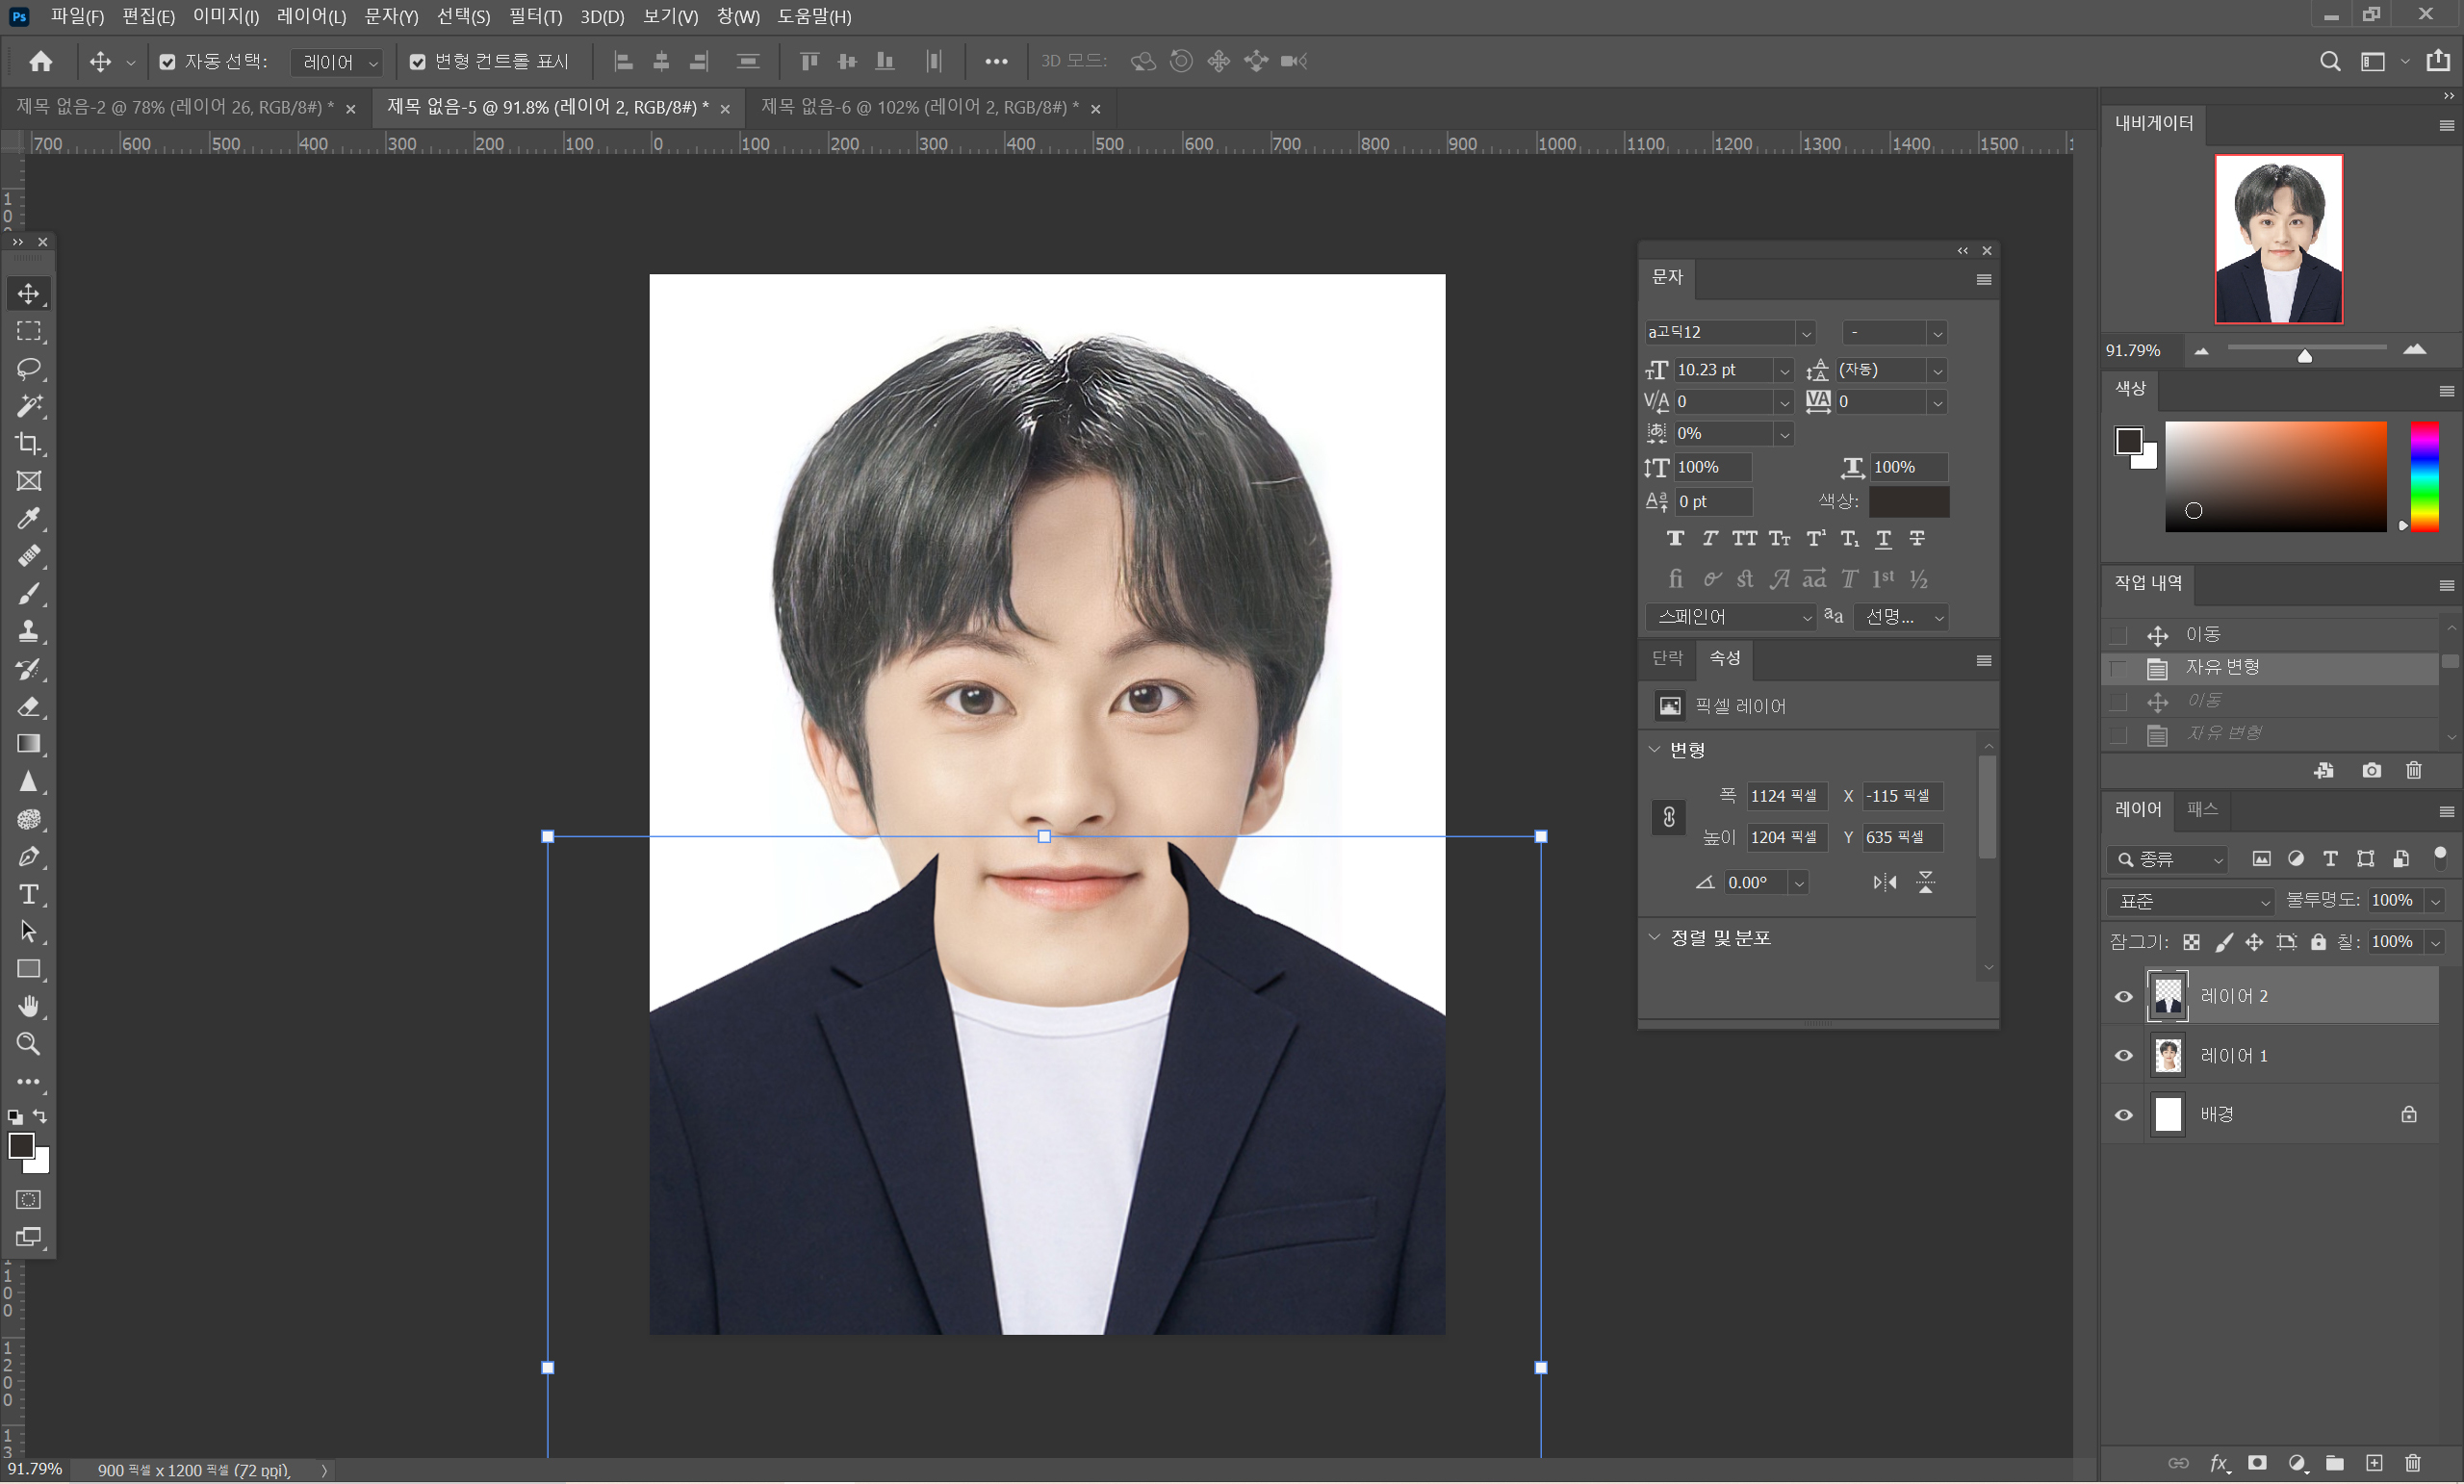This screenshot has height=1484, width=2464.
Task: Select the Horizontal Type tool
Action: click(28, 894)
